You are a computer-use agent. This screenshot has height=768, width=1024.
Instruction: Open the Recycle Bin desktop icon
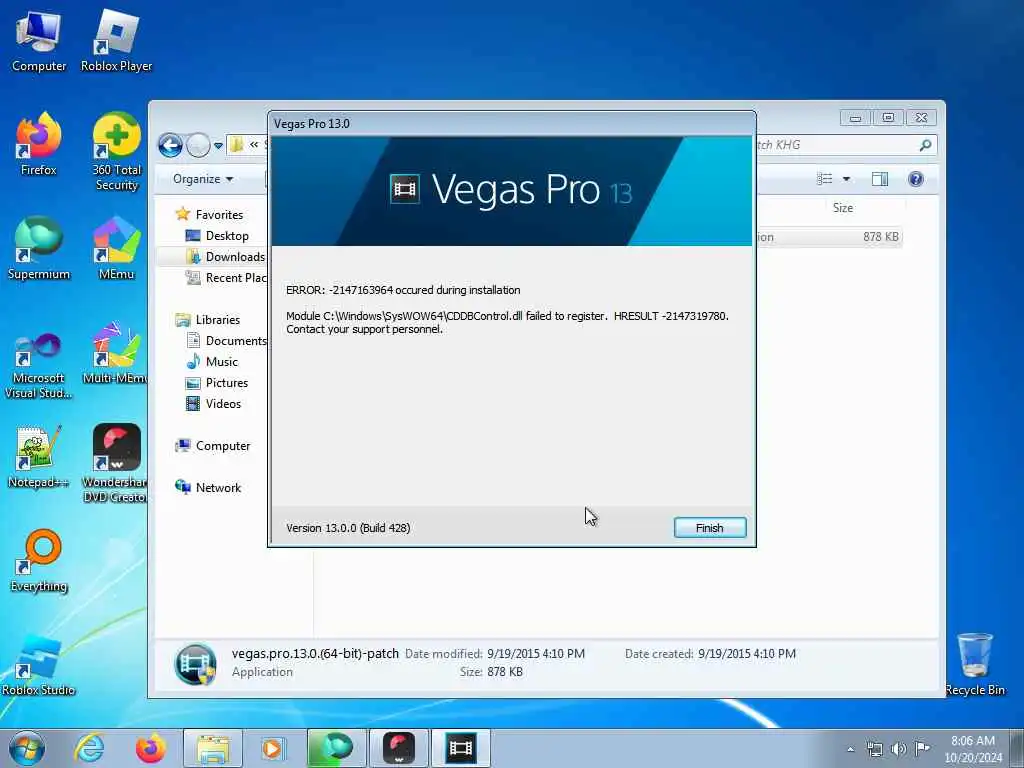click(x=974, y=665)
